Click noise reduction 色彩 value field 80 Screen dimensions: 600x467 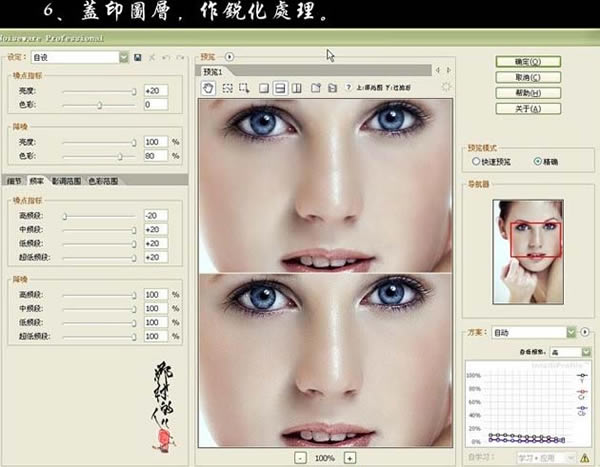pos(156,156)
